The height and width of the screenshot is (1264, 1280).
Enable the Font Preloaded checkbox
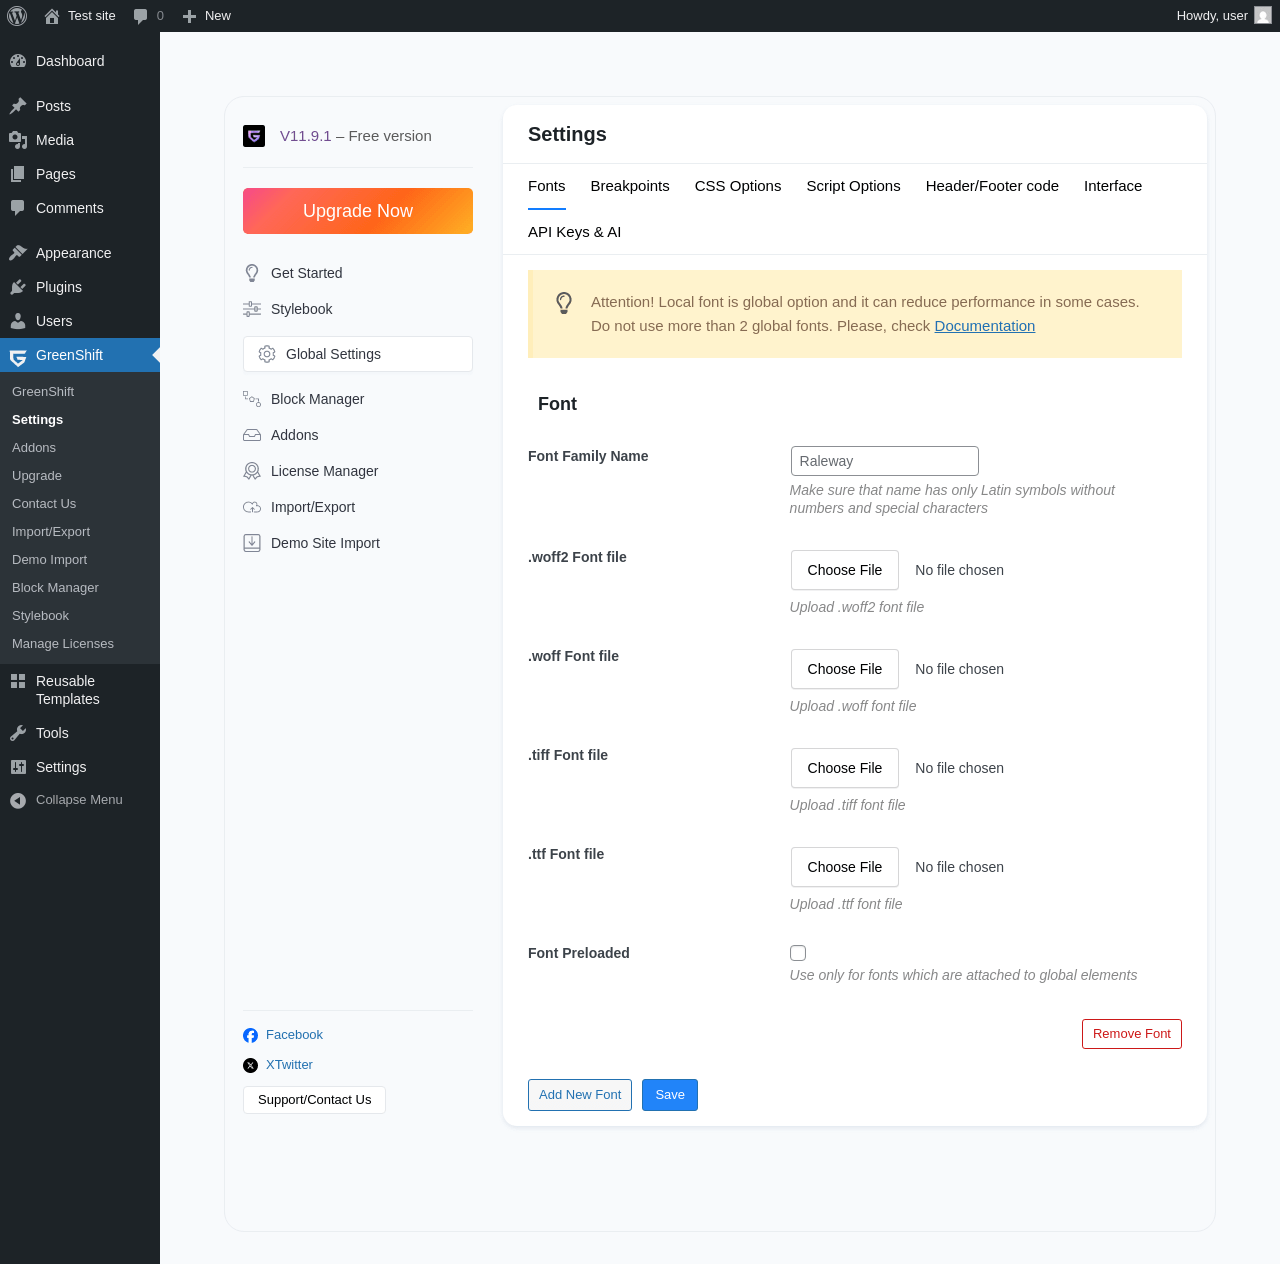(798, 953)
